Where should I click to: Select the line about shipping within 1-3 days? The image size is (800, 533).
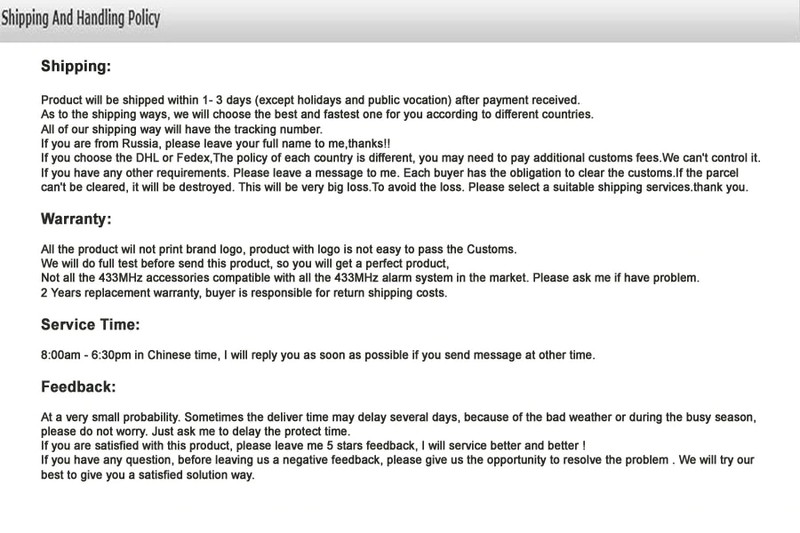point(310,100)
